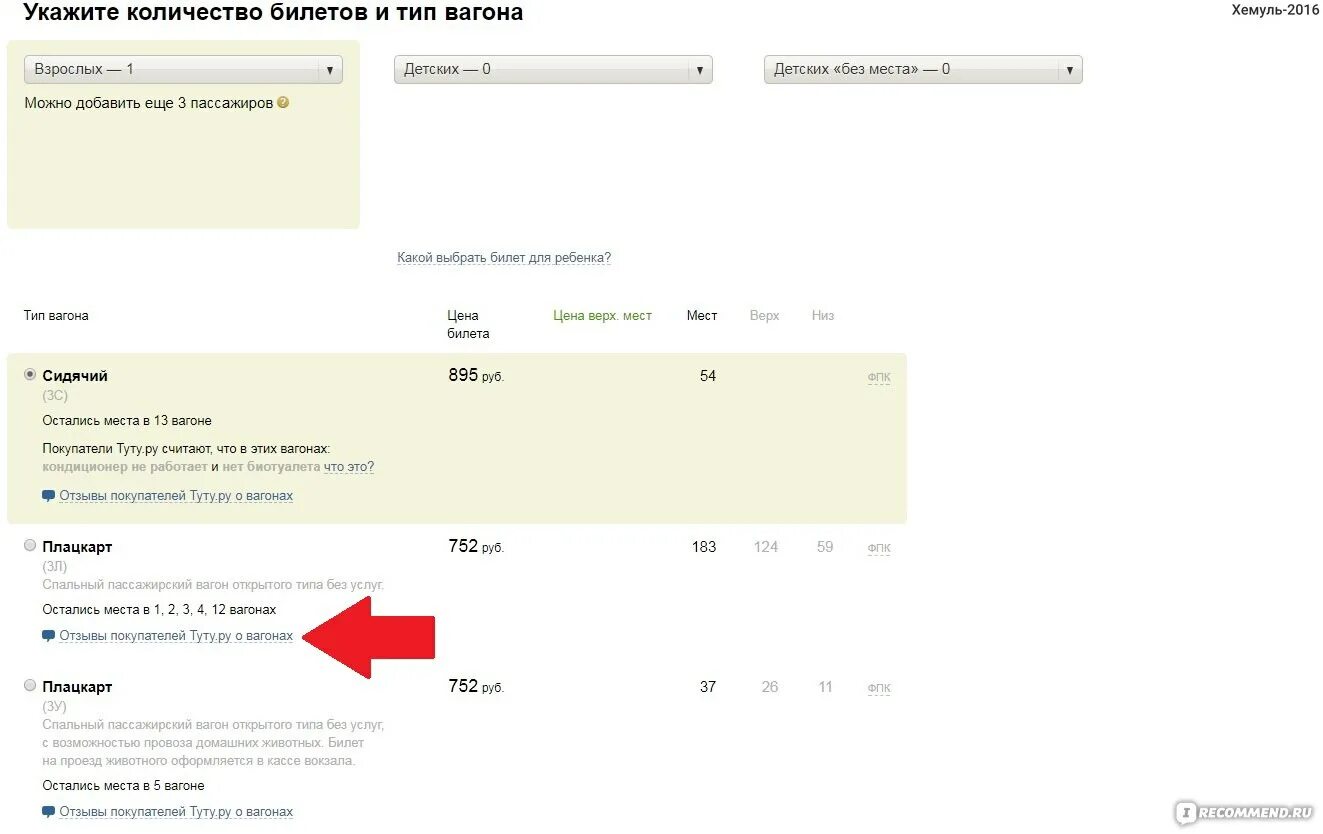The width and height of the screenshot is (1323, 834).
Task: Click the 183 seats value in Плацкарт row
Action: pyautogui.click(x=704, y=547)
